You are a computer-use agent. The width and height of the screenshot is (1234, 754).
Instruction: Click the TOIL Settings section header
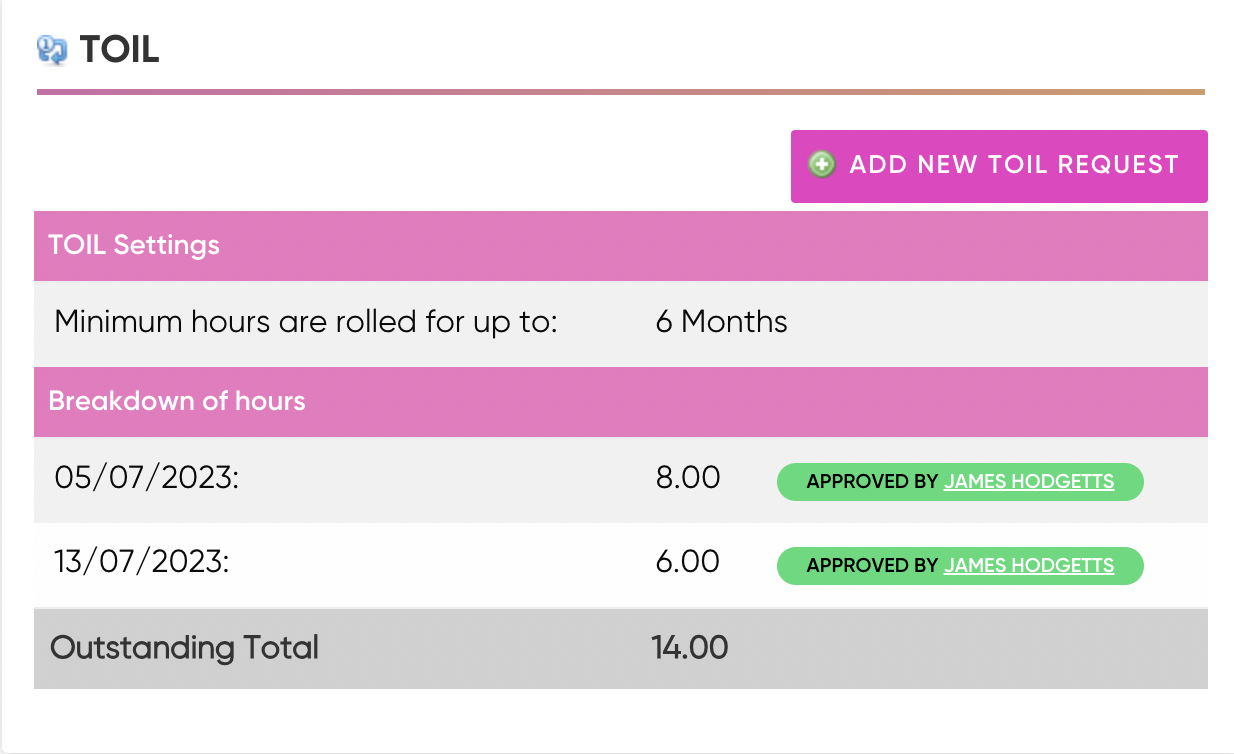(133, 244)
